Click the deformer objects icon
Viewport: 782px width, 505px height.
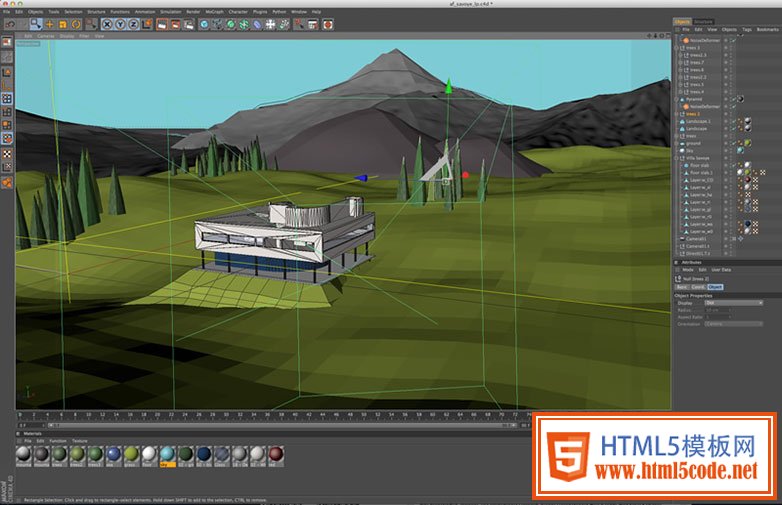[x=257, y=24]
